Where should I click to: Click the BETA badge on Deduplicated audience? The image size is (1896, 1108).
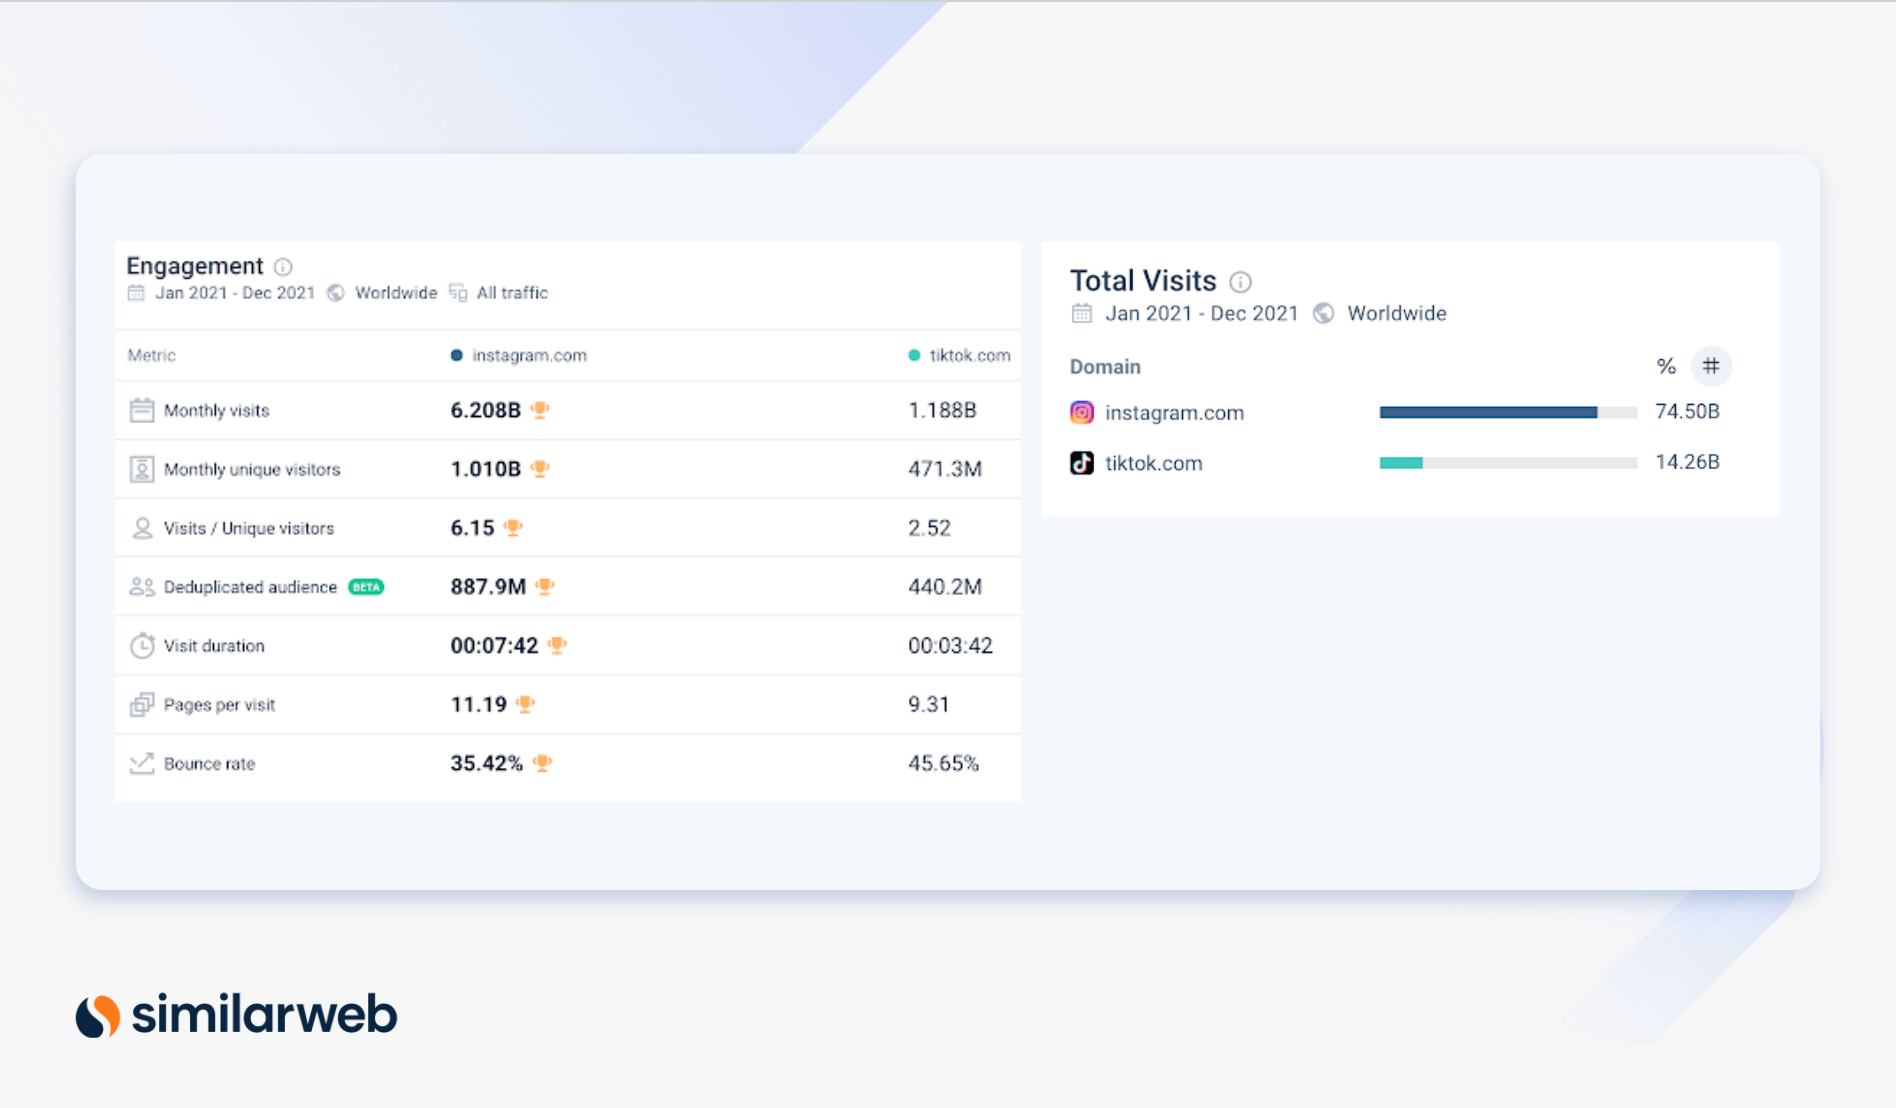pyautogui.click(x=366, y=587)
